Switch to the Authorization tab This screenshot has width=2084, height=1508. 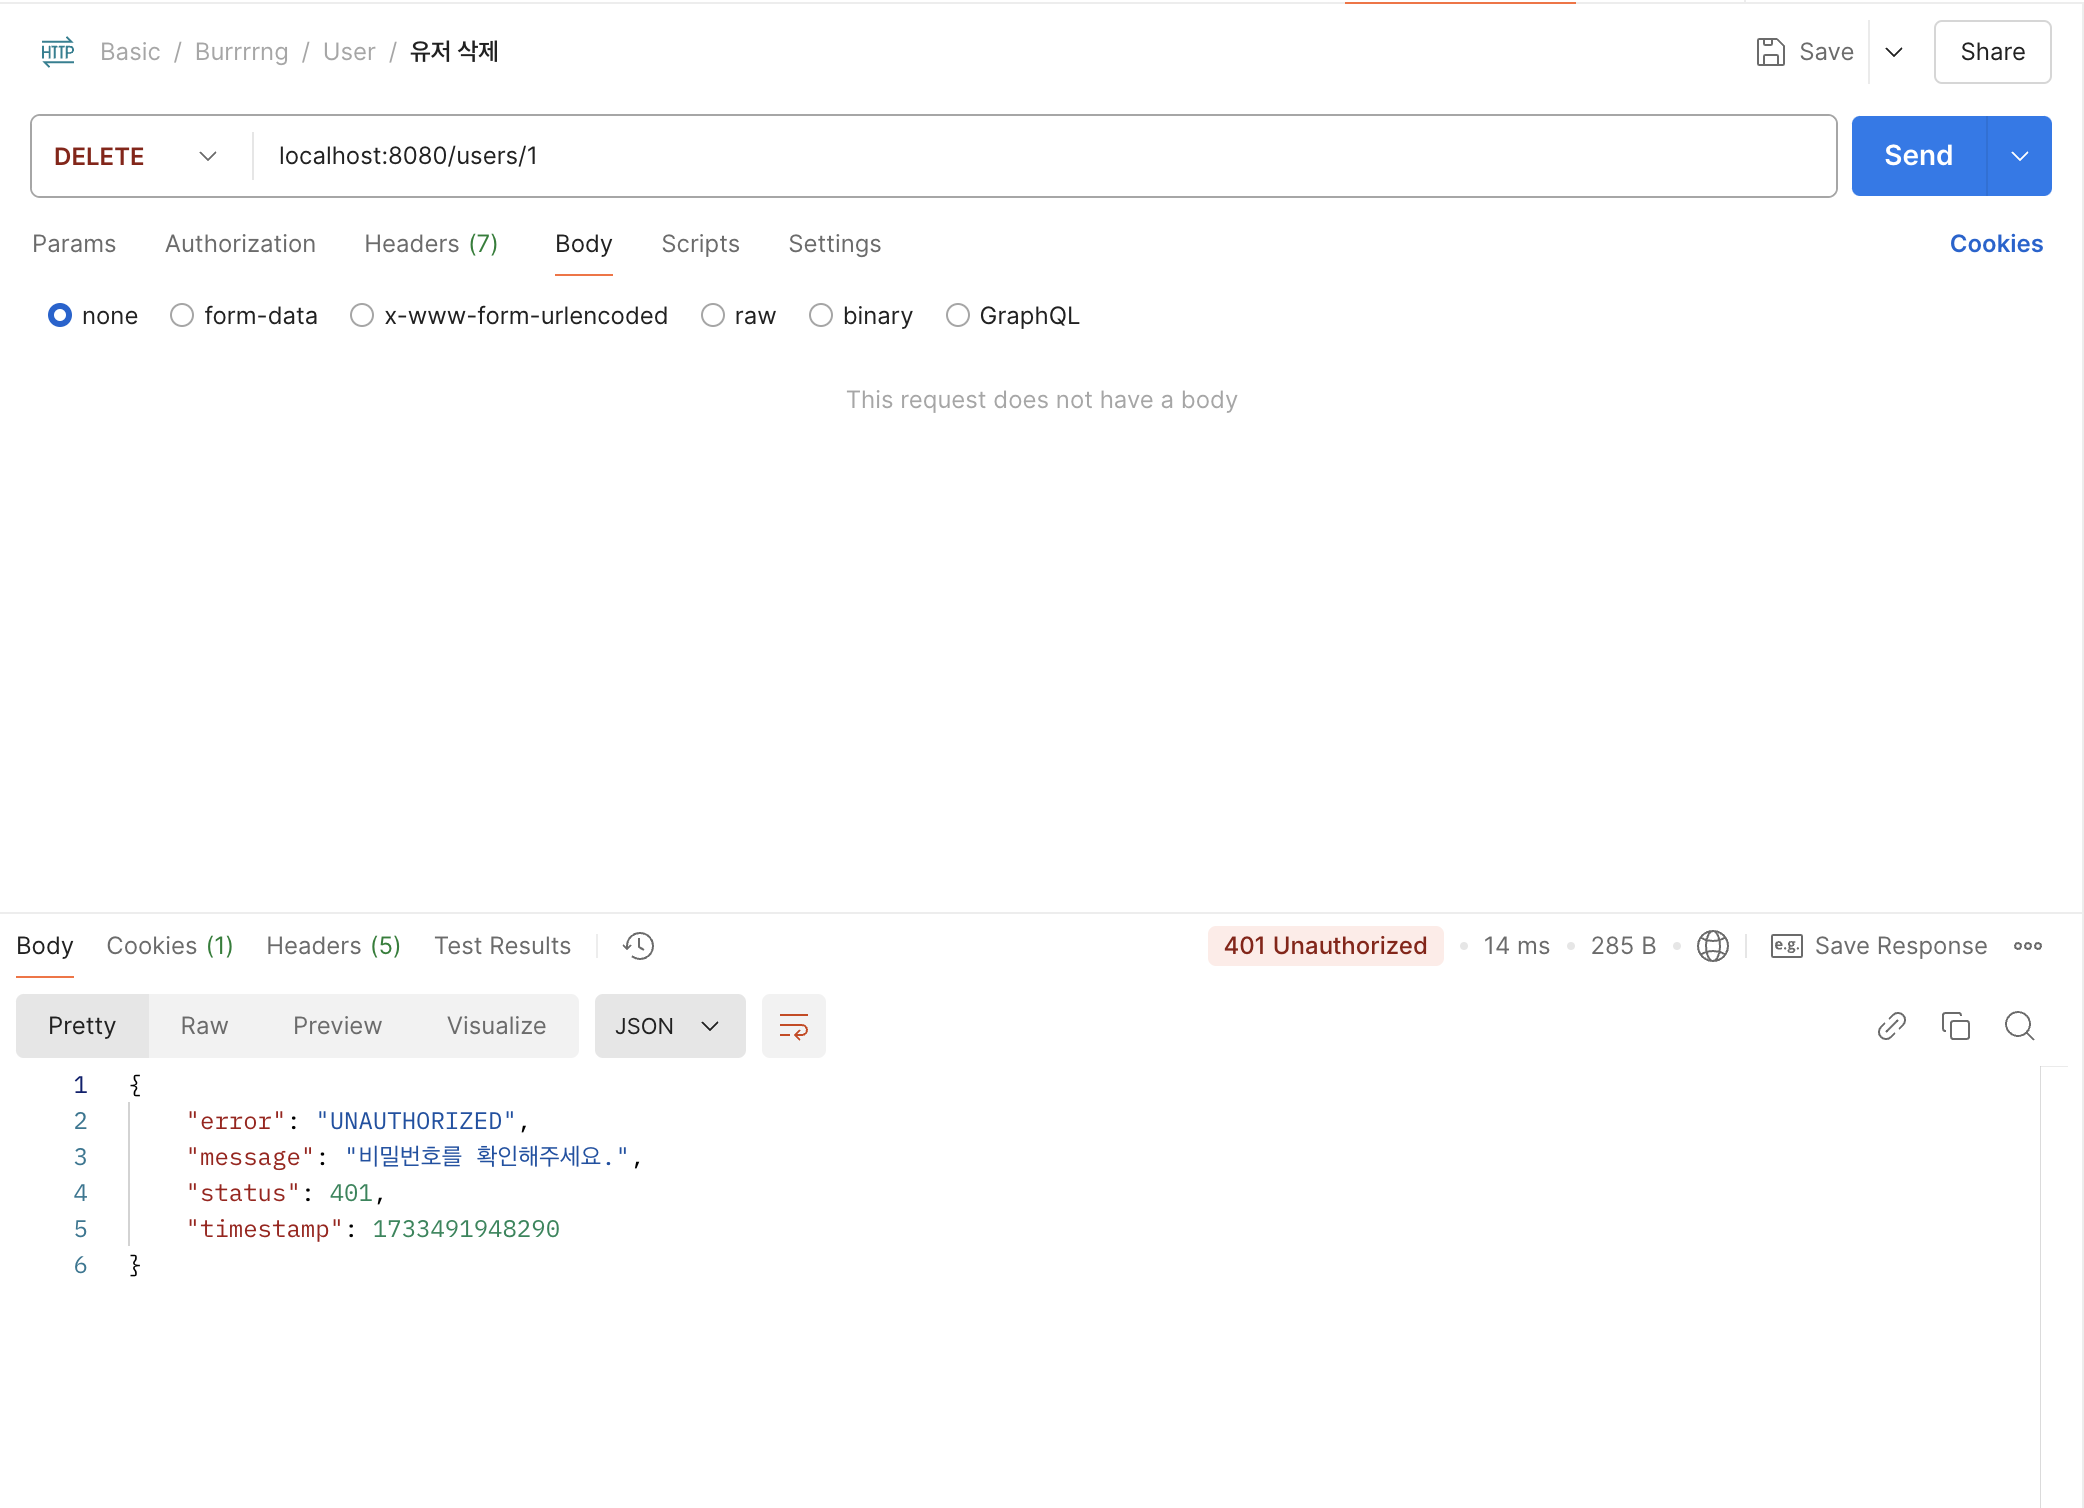tap(240, 244)
